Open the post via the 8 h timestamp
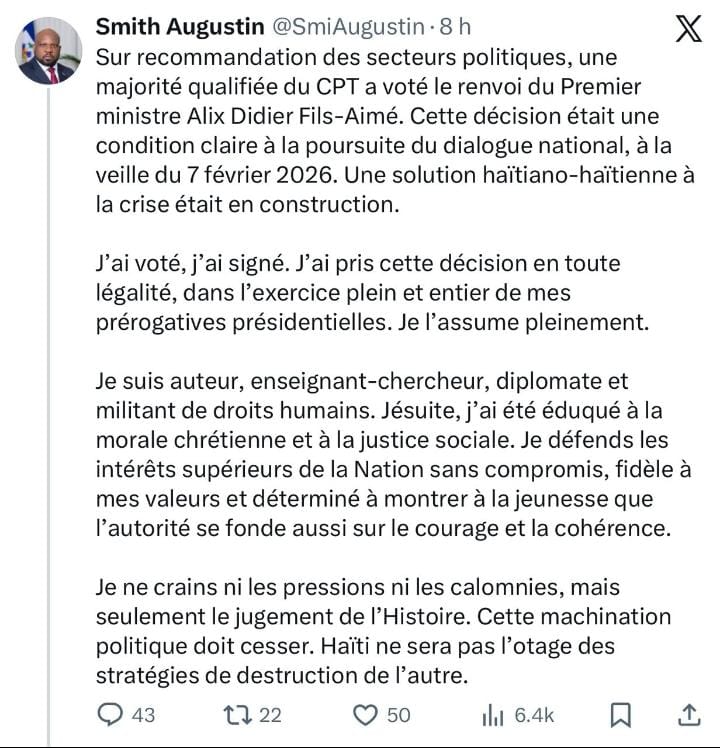The height and width of the screenshot is (748, 720). [x=446, y=27]
